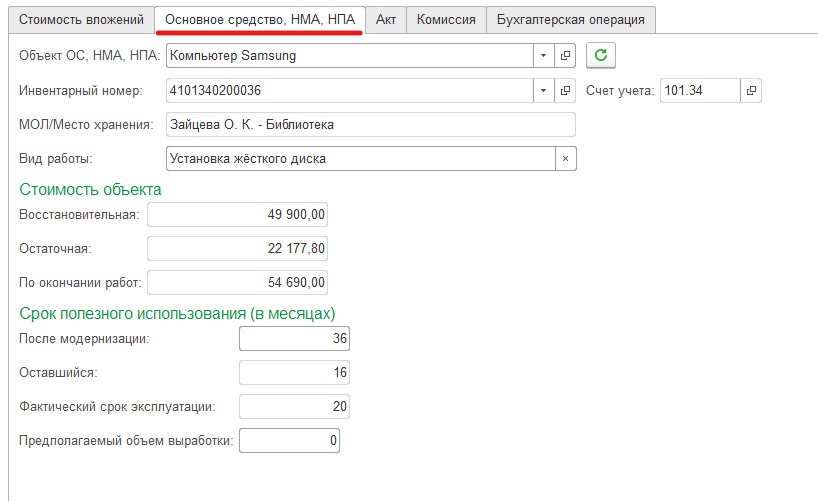Viewport: 818px width, 501px height.
Task: Click the После модернизации months field
Action: 295,339
